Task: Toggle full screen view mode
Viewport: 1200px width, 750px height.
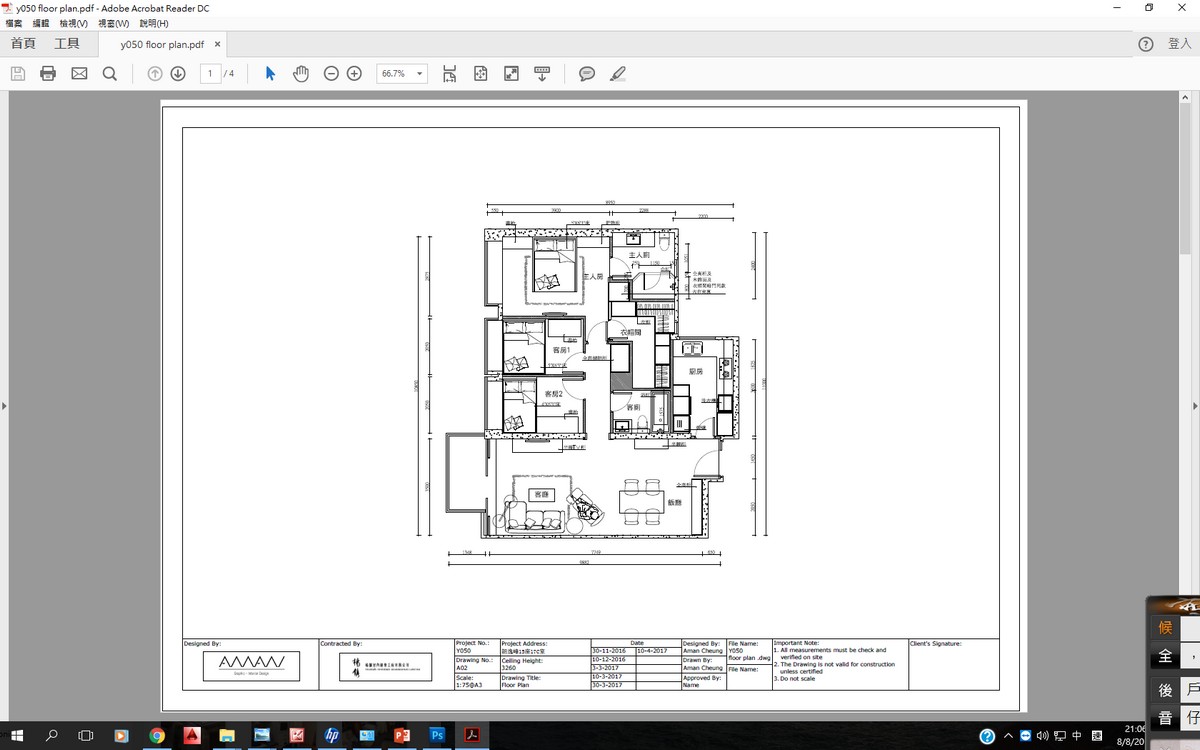Action: point(511,73)
